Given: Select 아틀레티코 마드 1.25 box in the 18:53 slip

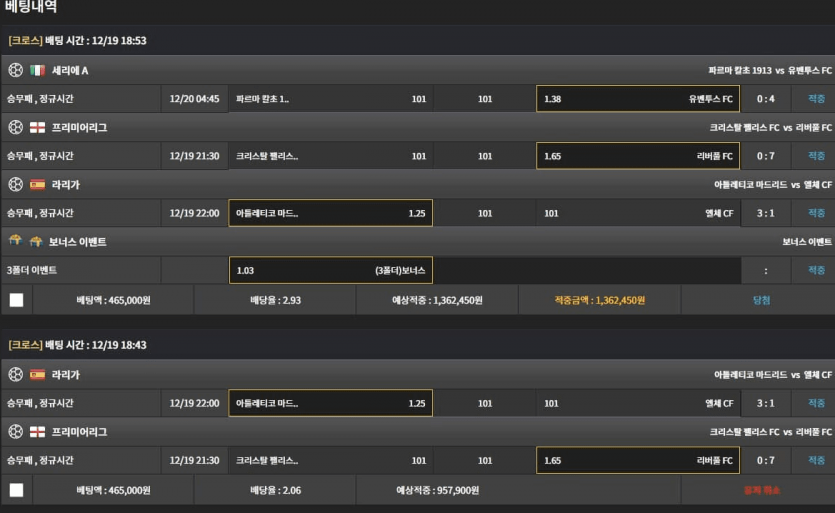Looking at the screenshot, I should 331,213.
